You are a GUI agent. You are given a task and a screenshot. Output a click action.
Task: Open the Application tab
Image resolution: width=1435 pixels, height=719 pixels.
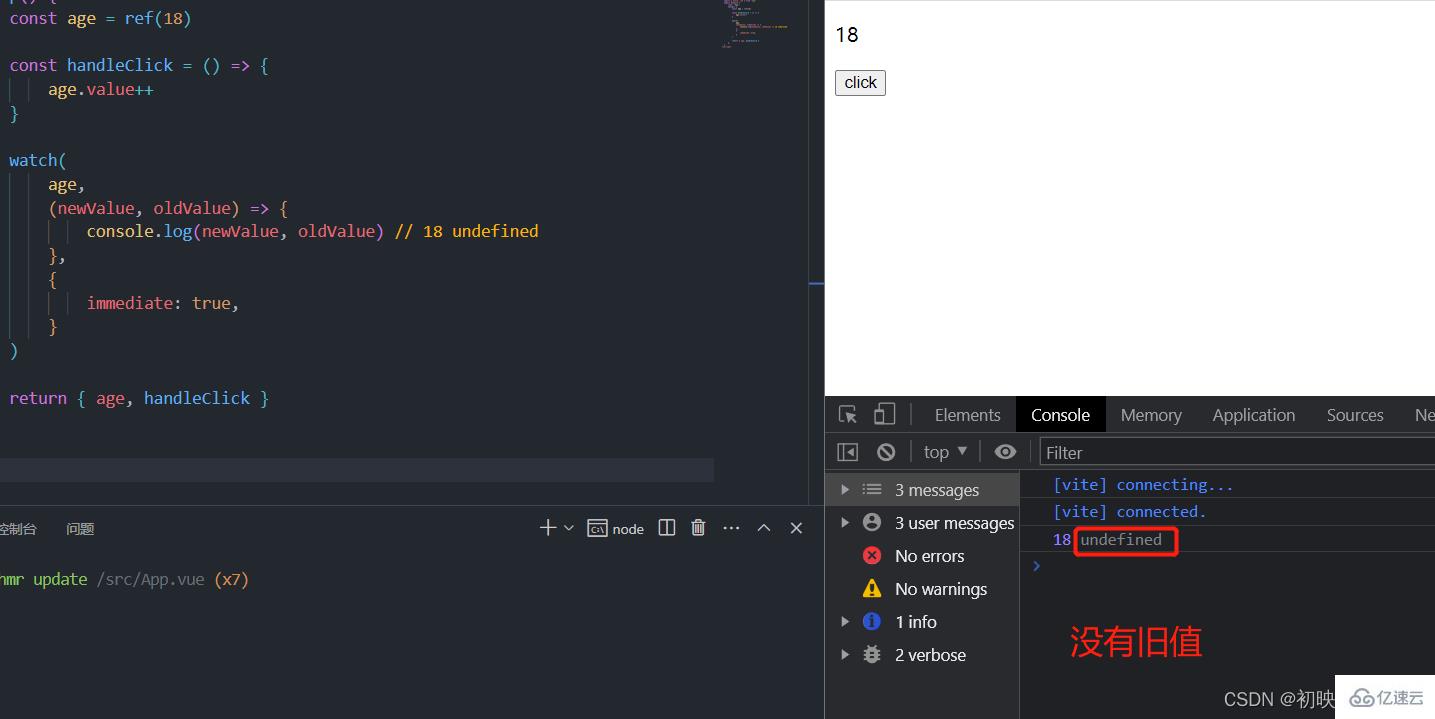click(1253, 415)
